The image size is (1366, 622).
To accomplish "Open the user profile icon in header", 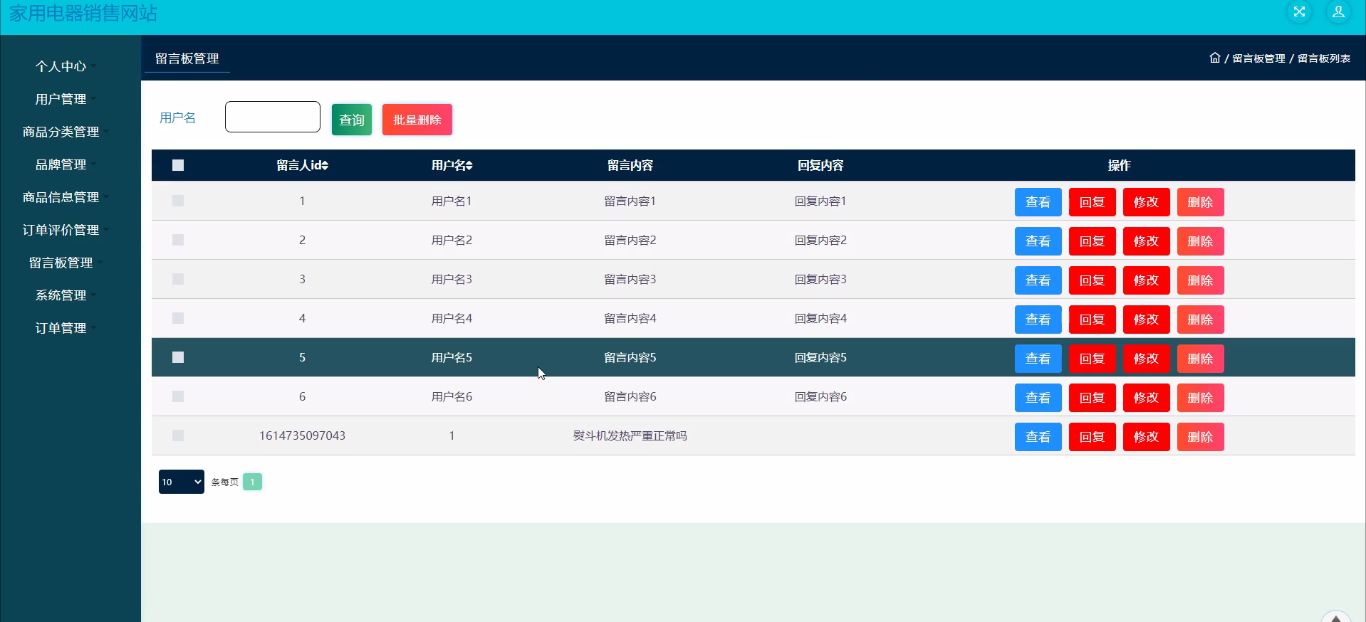I will (1338, 12).
